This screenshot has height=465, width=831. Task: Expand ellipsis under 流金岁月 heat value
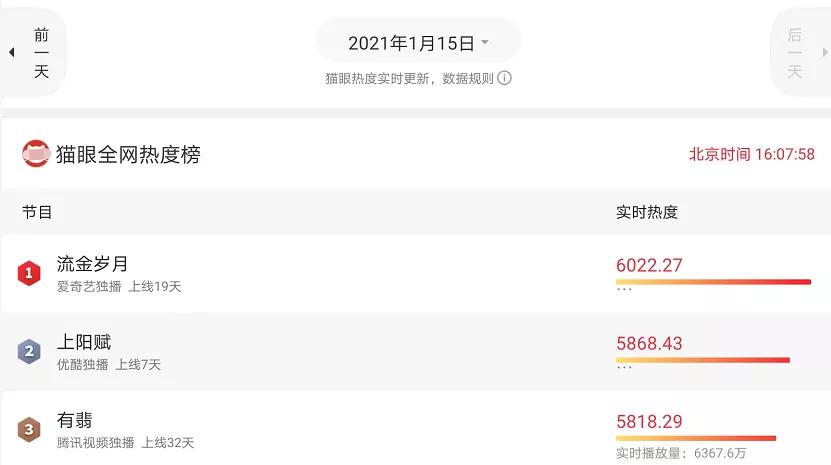[624, 289]
